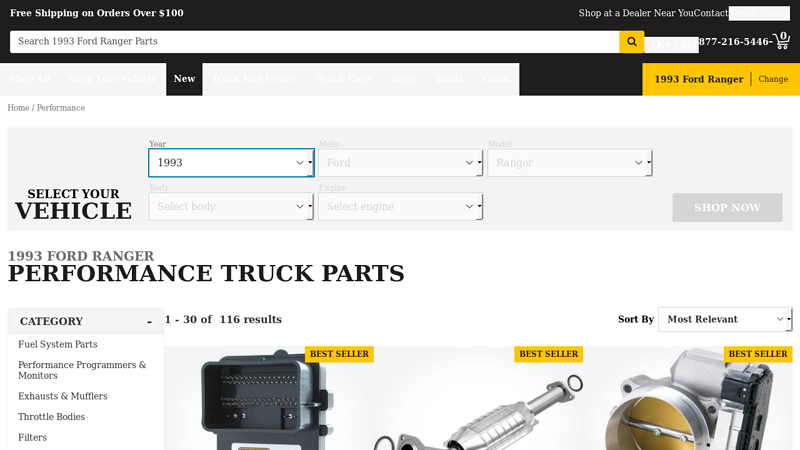Image resolution: width=800 pixels, height=450 pixels.
Task: Open the Select body dropdown
Action: tap(231, 207)
